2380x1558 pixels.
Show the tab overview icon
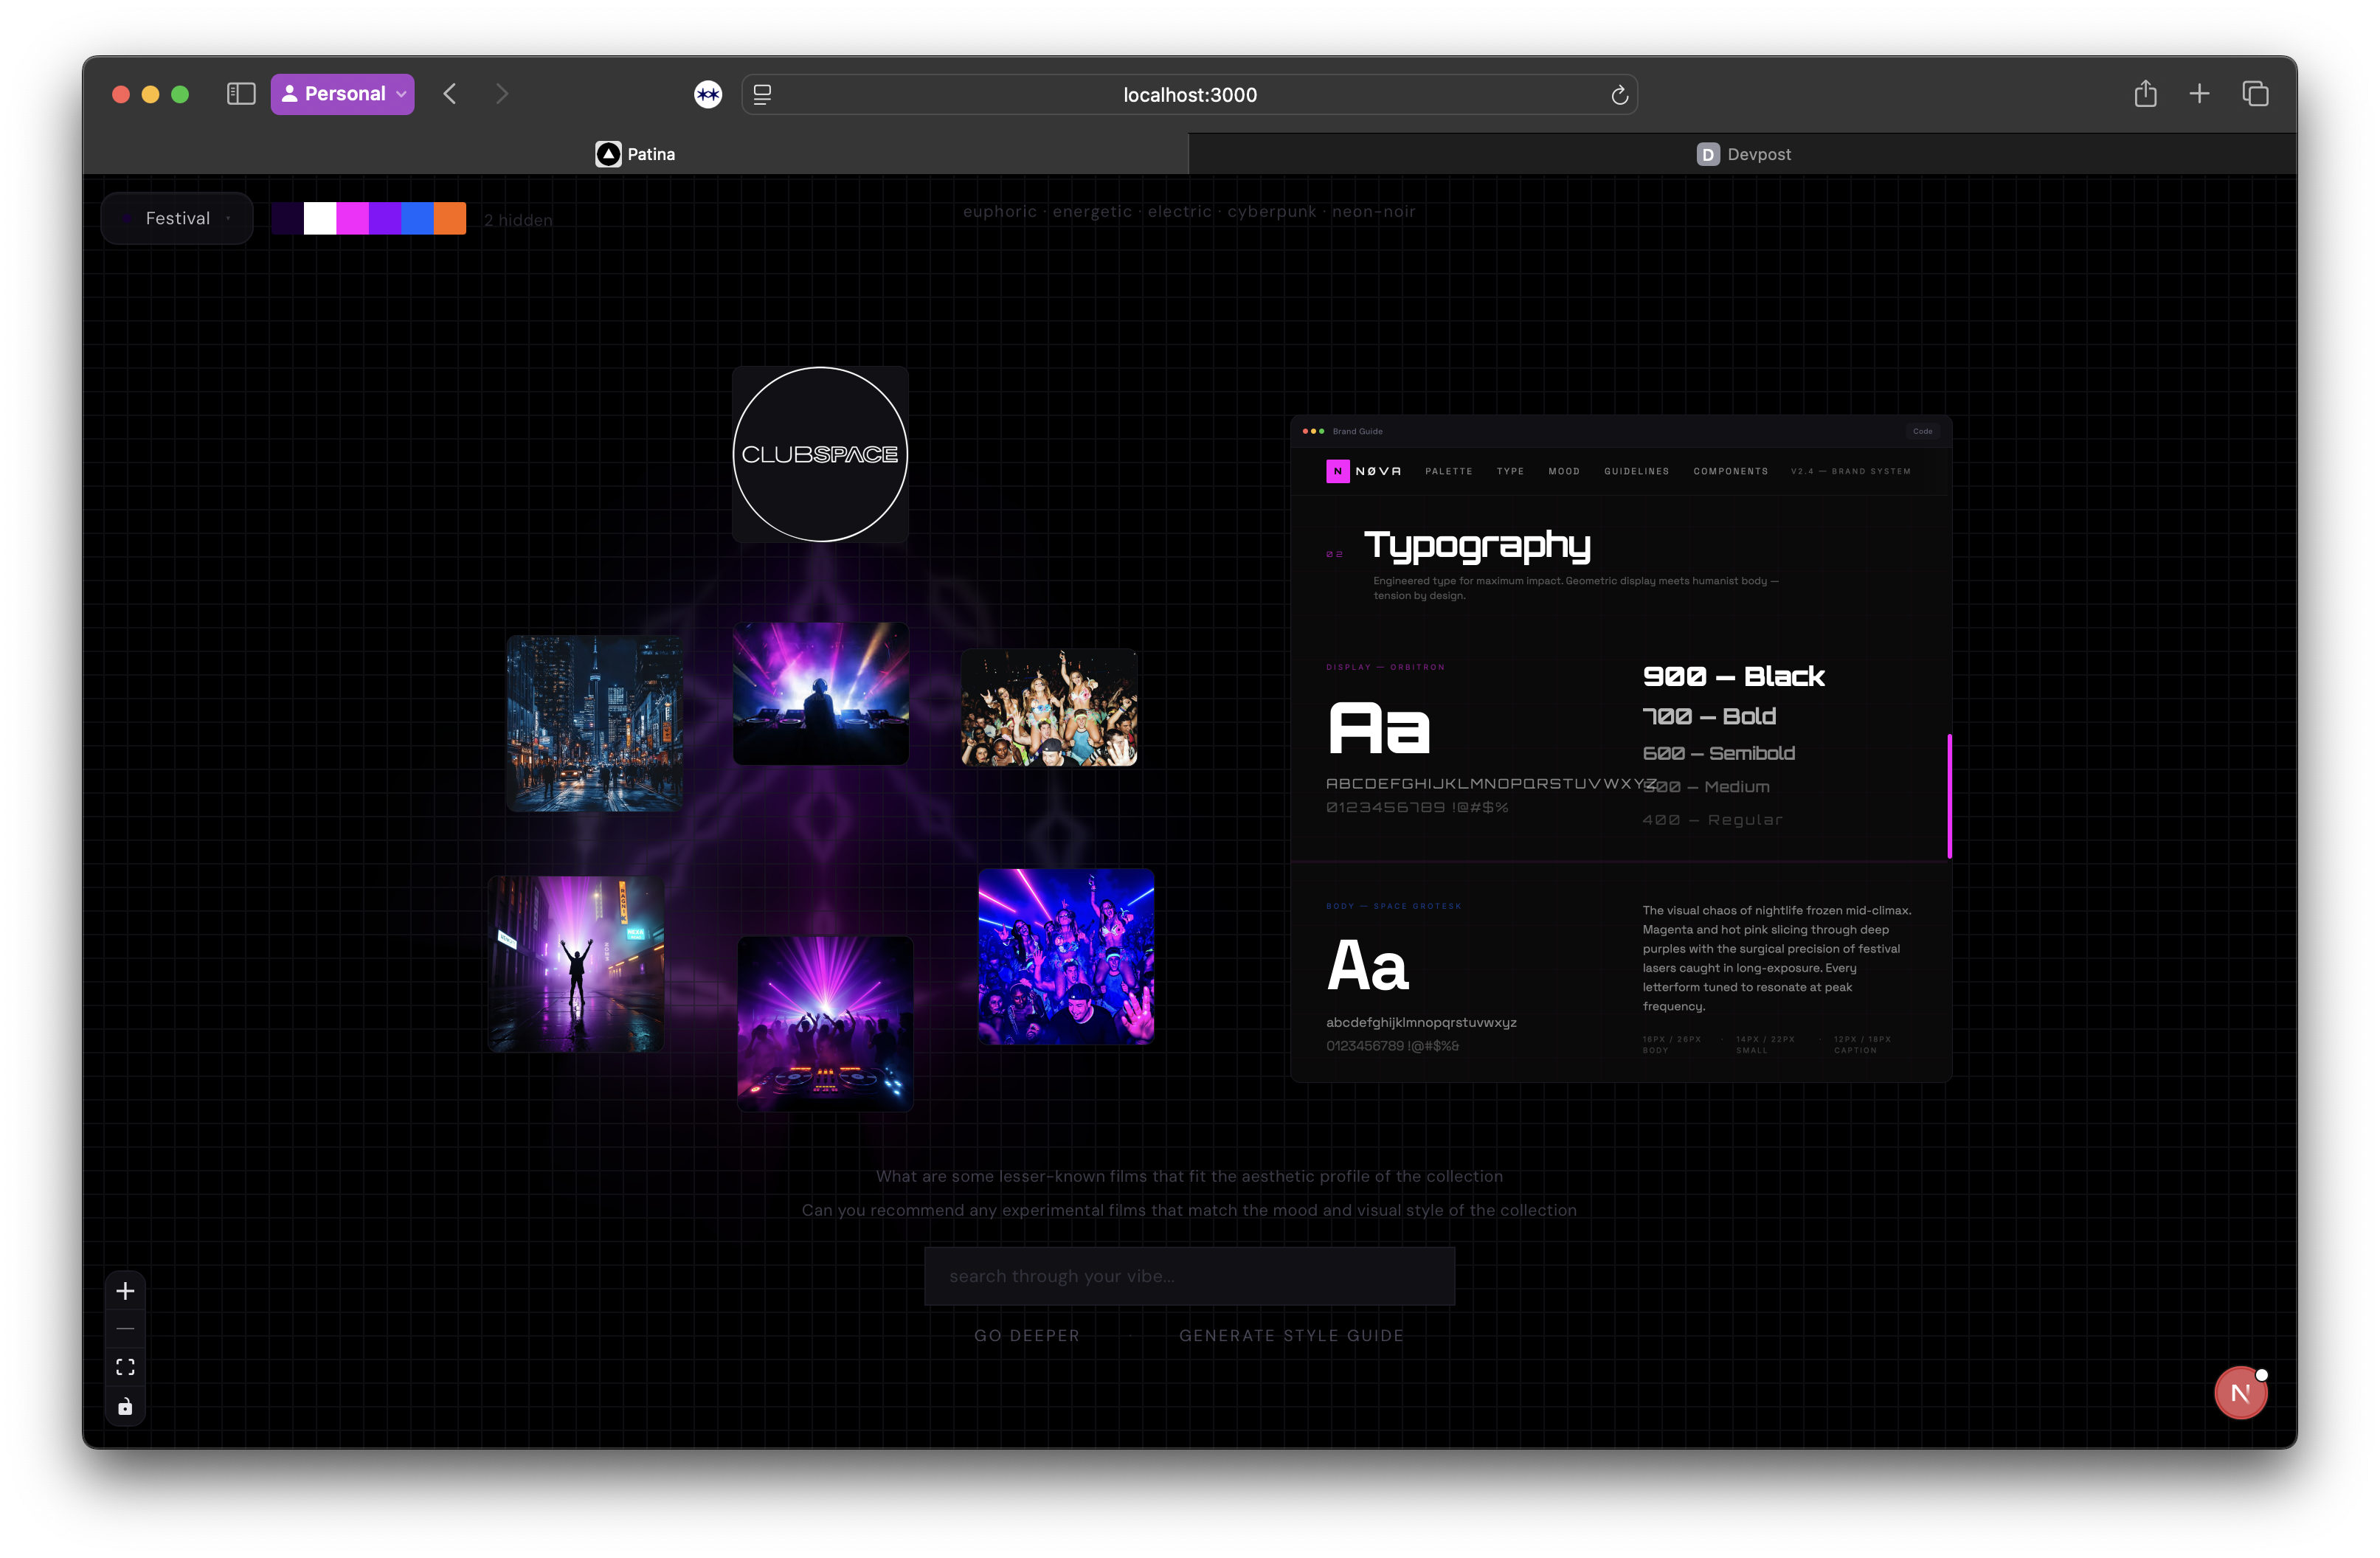pyautogui.click(x=2255, y=94)
